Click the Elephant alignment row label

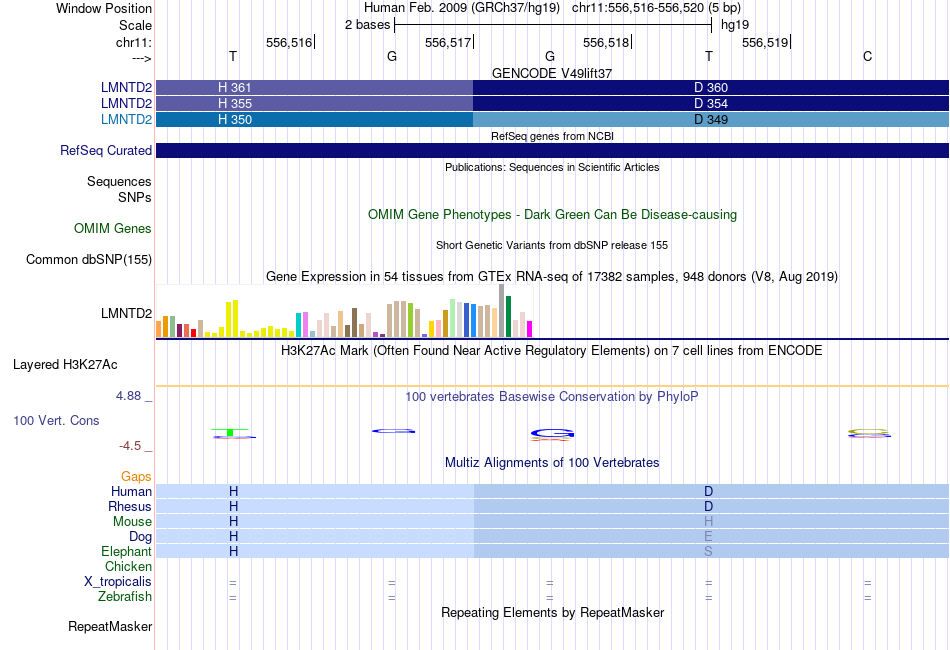pos(126,551)
